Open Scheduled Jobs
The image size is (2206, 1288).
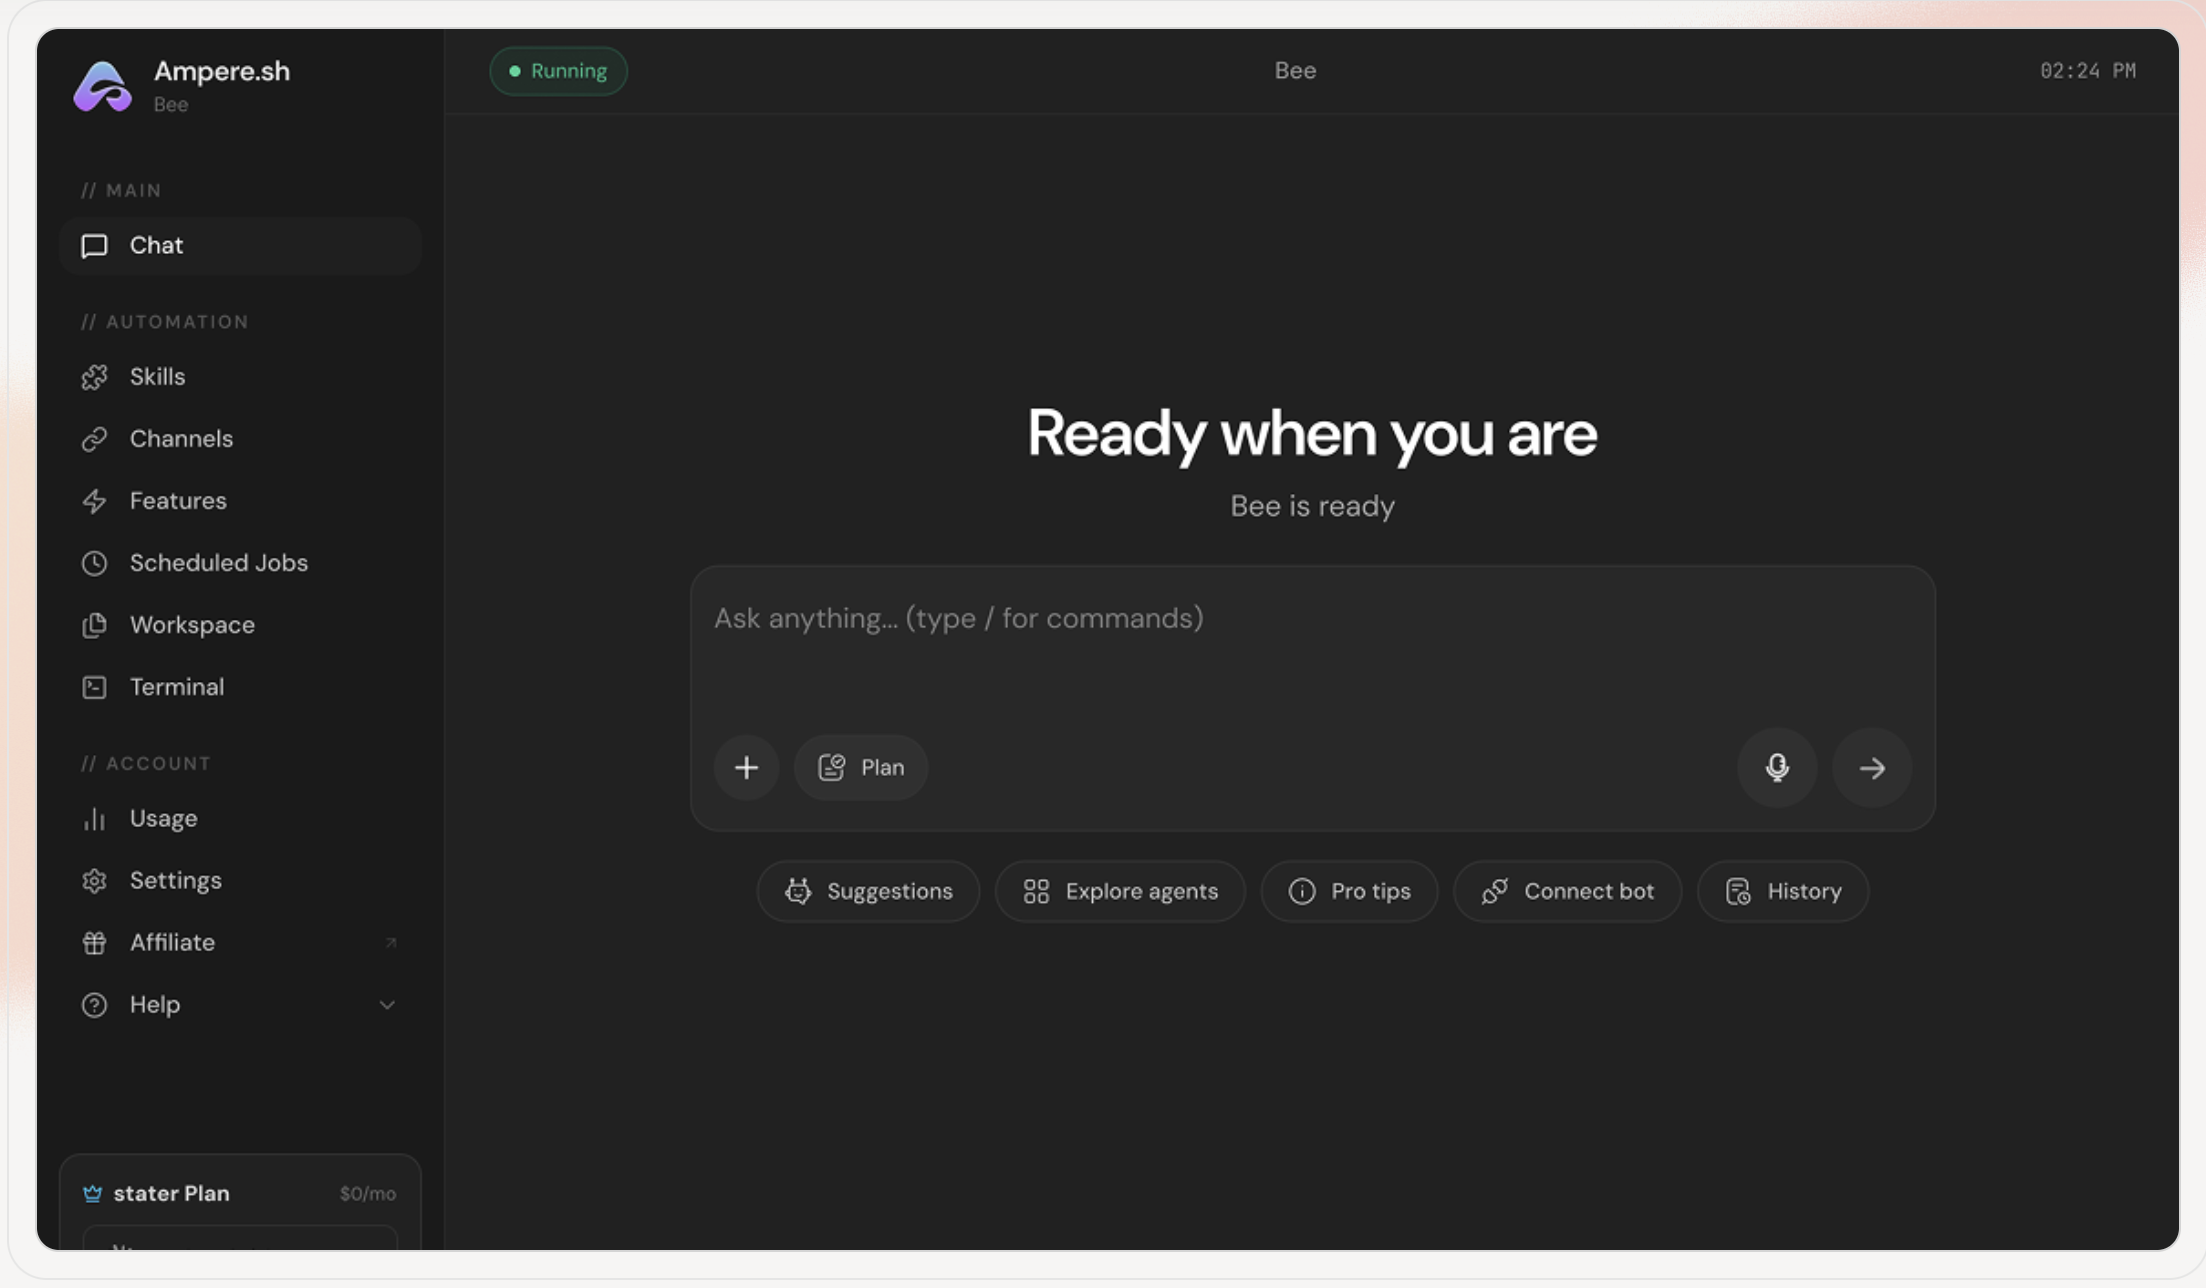tap(218, 563)
